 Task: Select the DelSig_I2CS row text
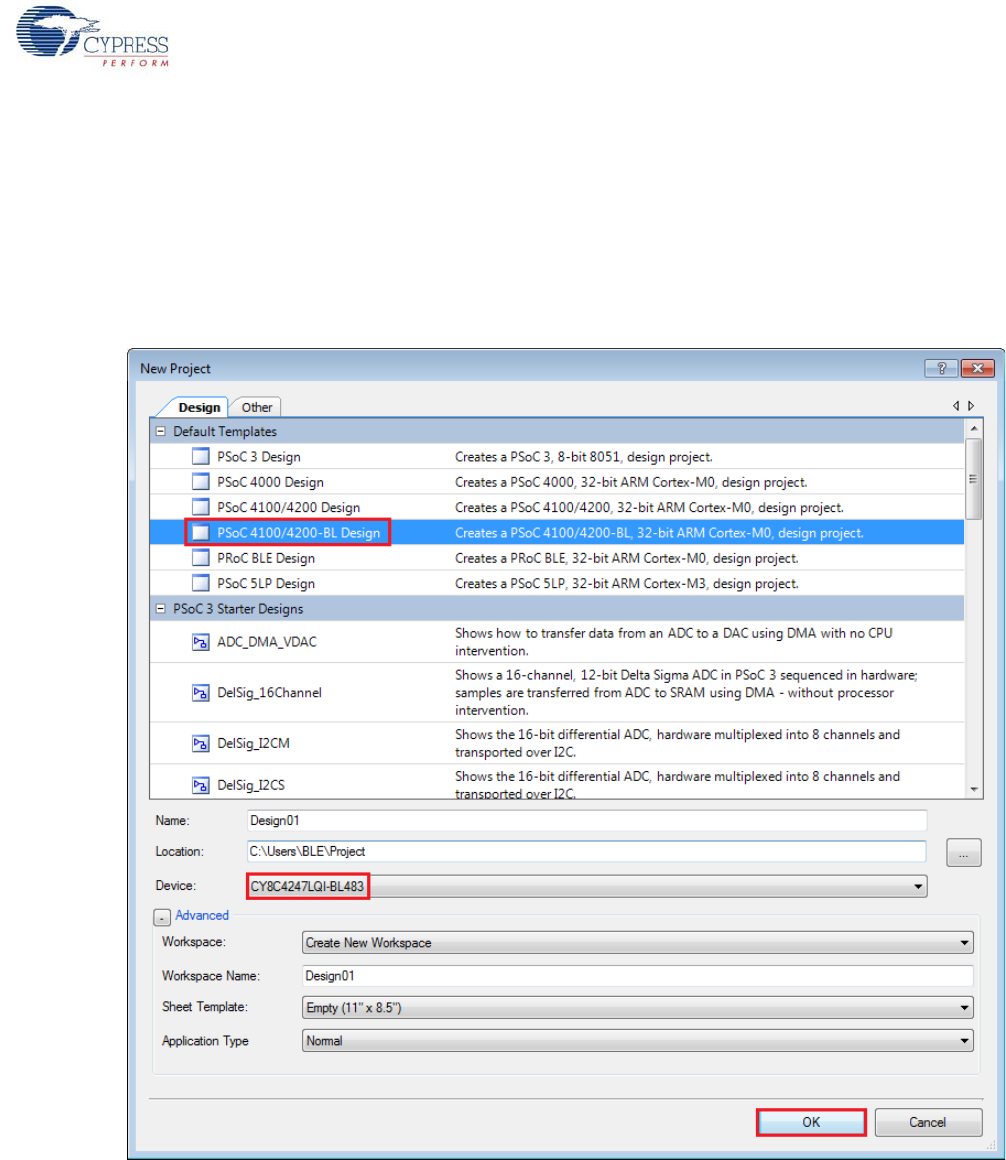pos(252,786)
